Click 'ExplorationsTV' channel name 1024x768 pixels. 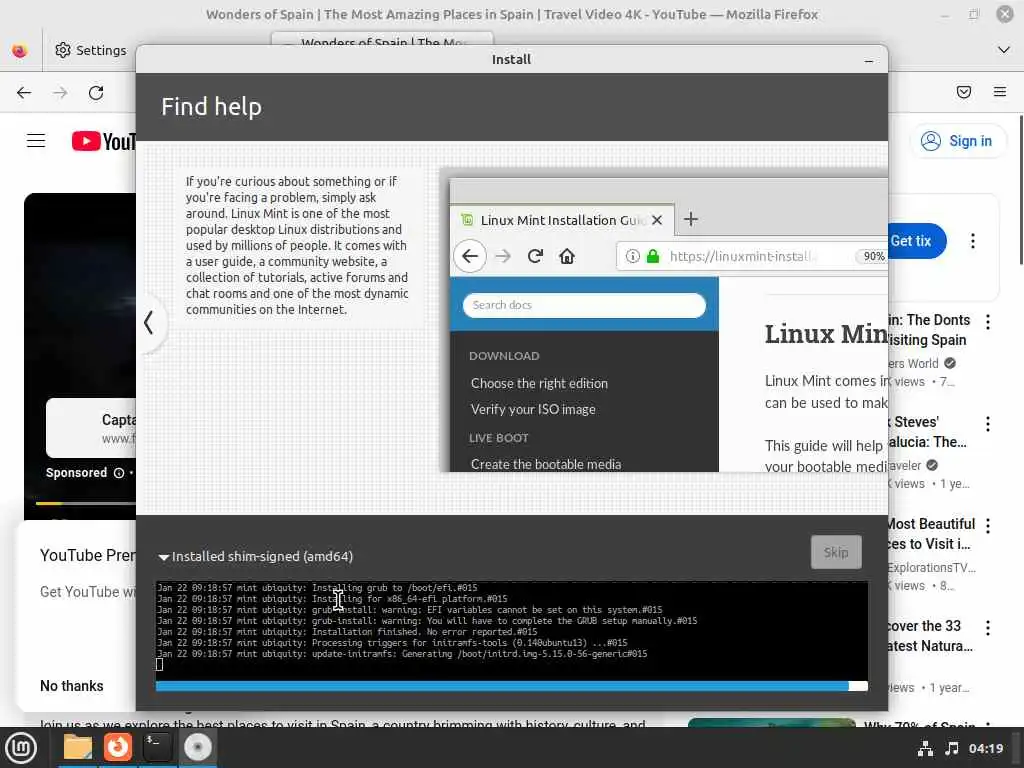tap(931, 568)
